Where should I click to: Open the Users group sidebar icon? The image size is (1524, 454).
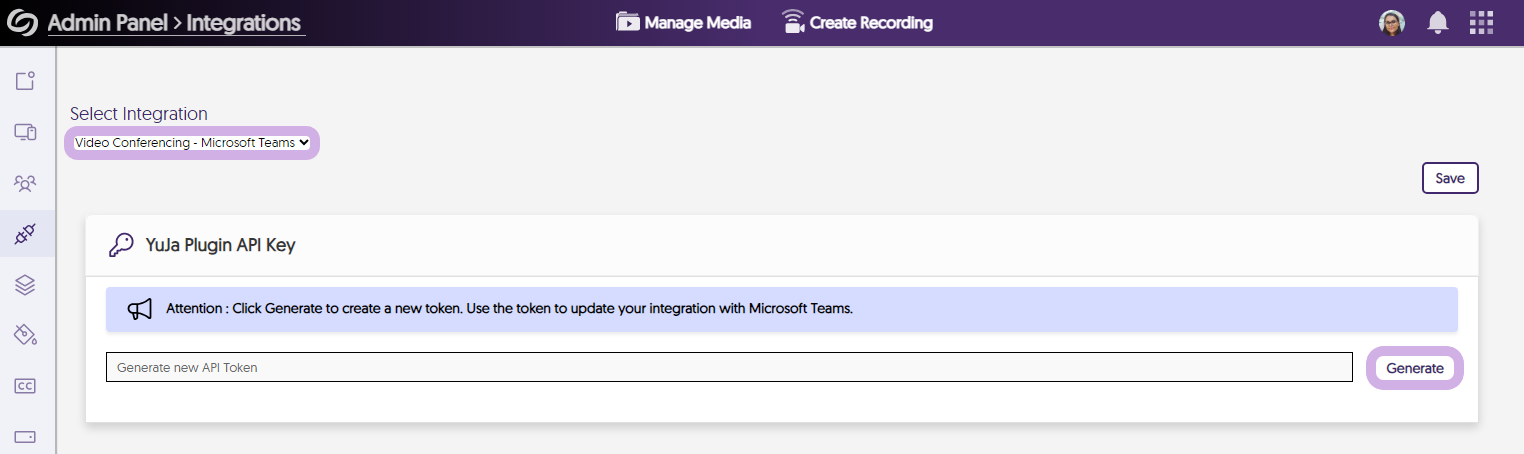point(26,183)
